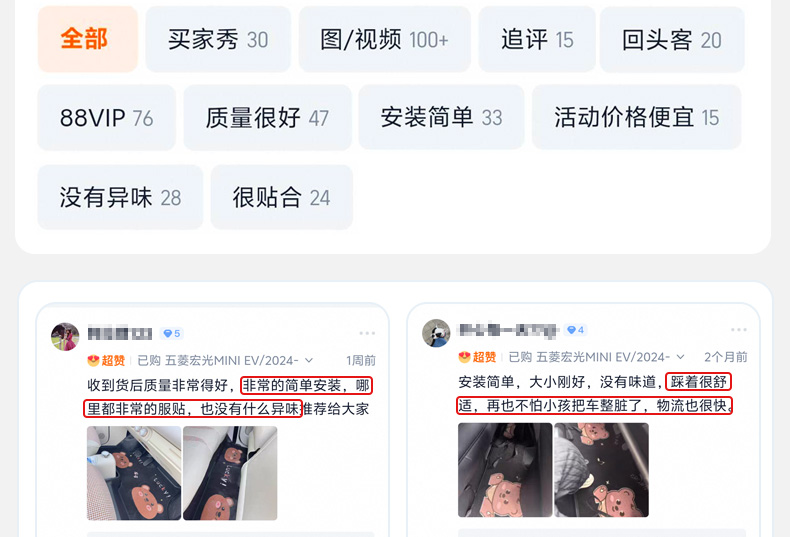Choose the 质量很好 47 tag

(x=267, y=118)
